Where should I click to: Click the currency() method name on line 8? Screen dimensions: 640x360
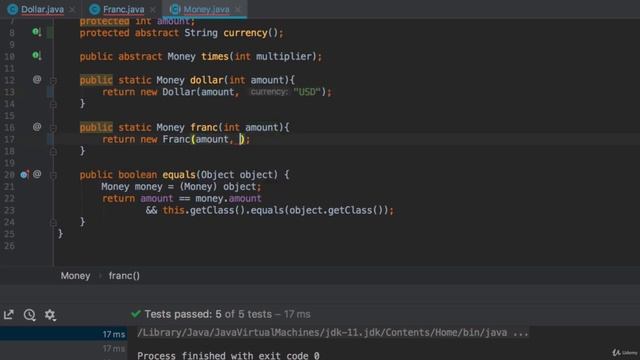[x=245, y=33]
